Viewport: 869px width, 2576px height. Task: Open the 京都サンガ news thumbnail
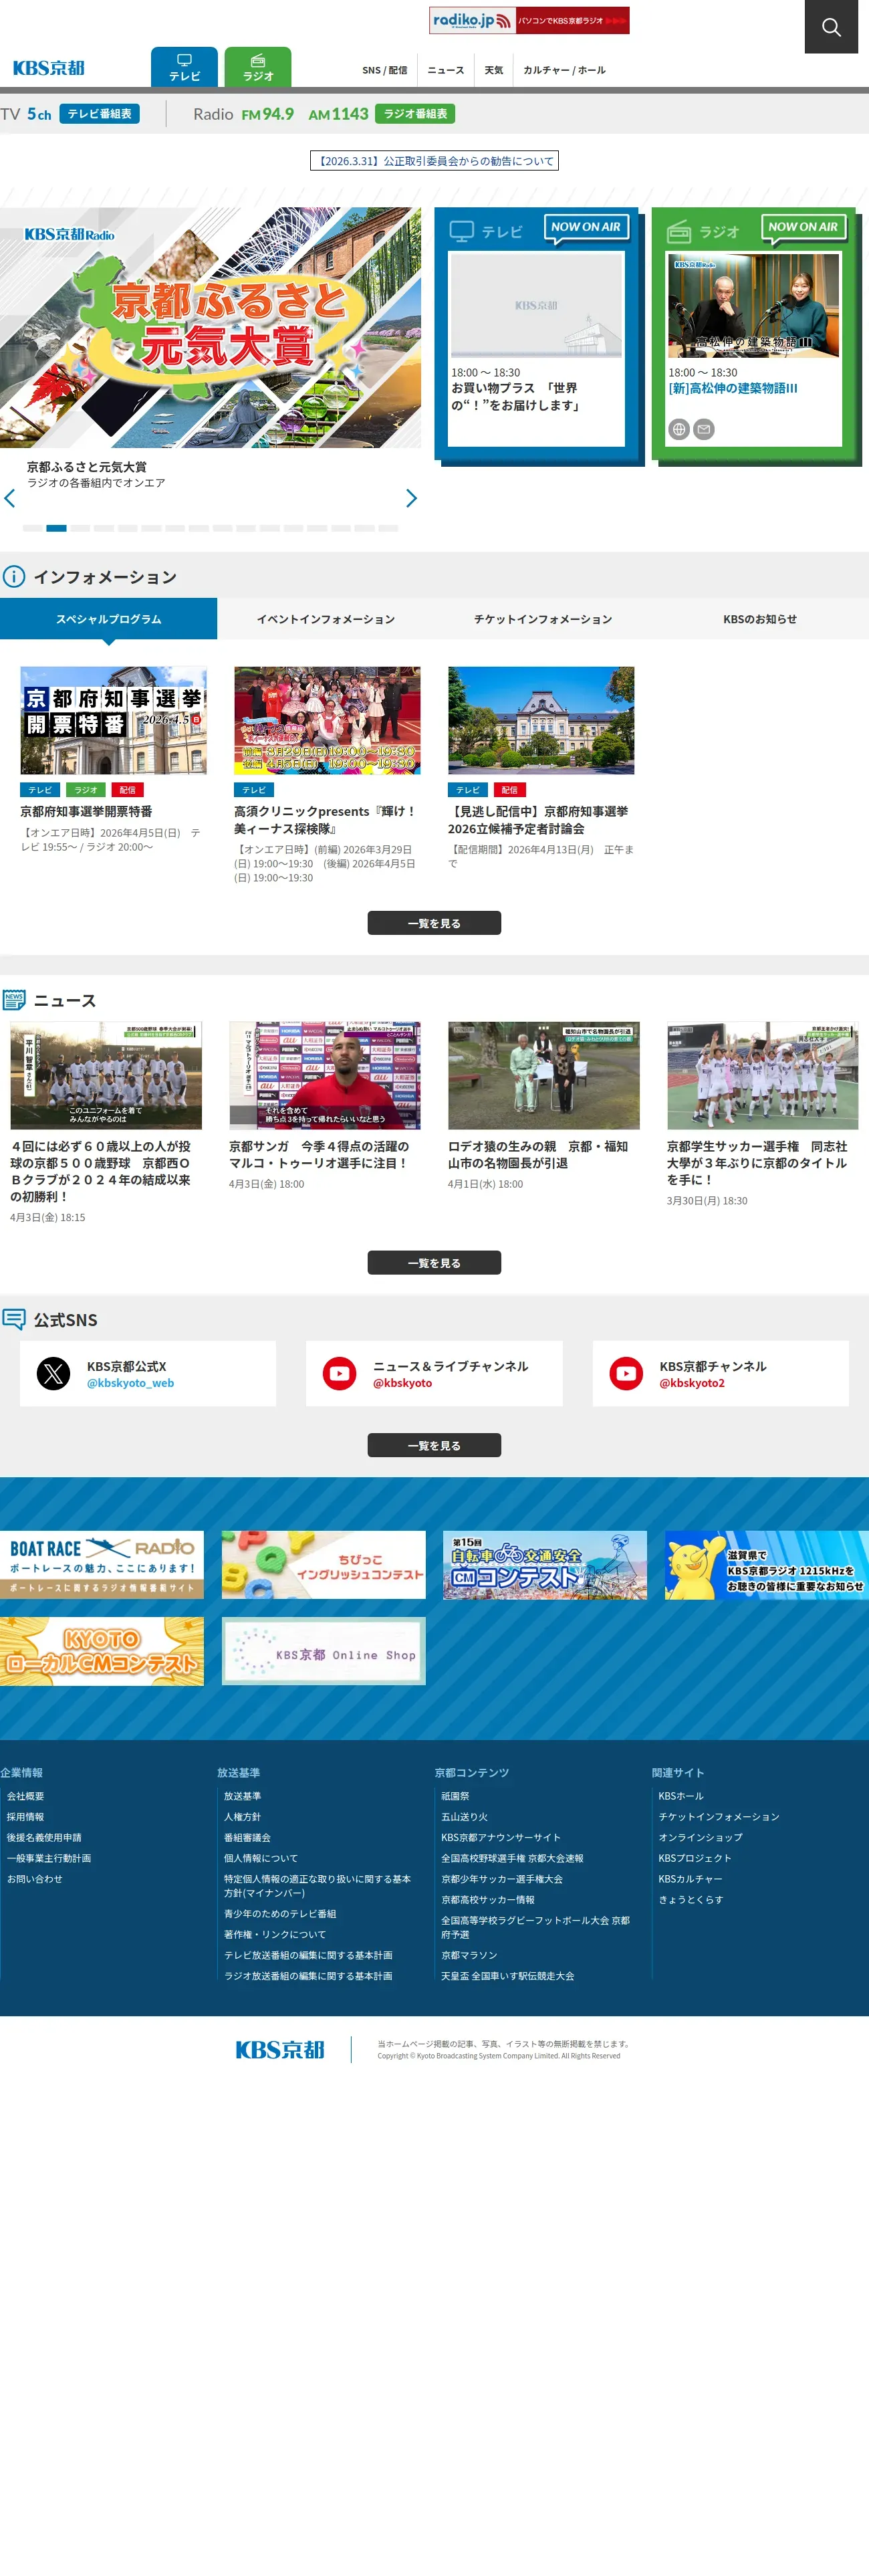tap(325, 1075)
